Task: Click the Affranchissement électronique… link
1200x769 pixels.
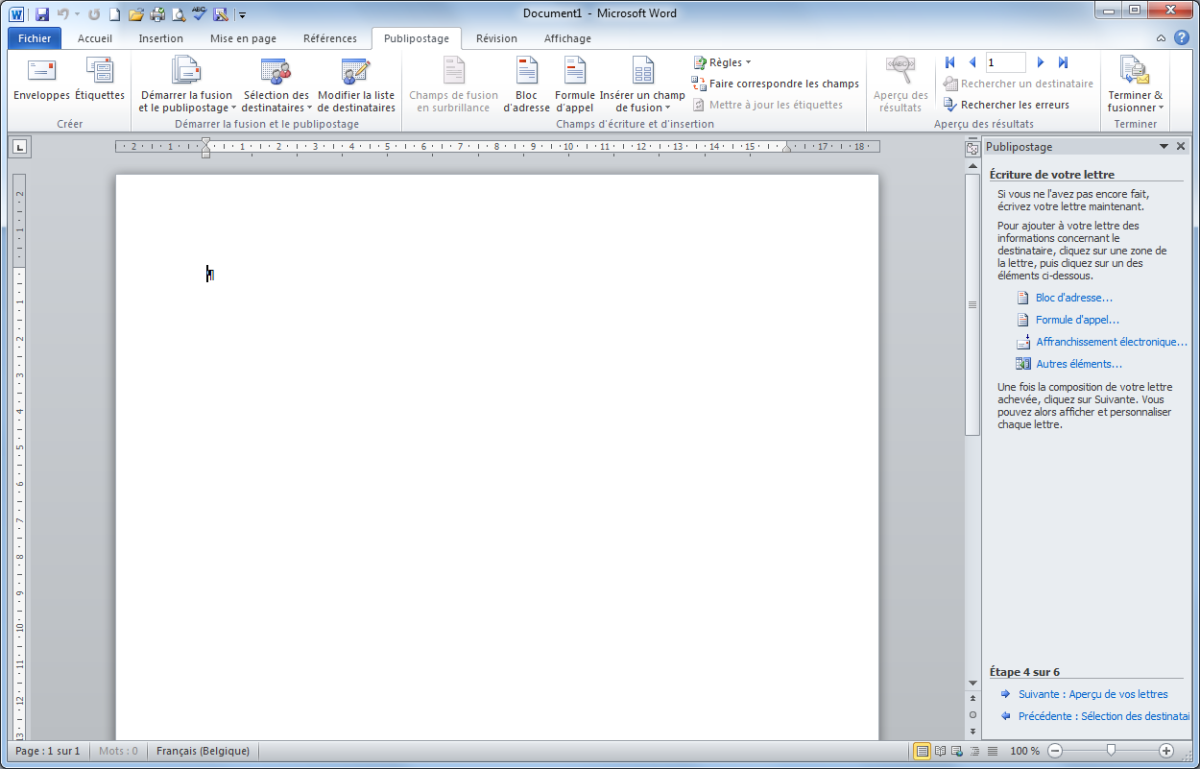Action: point(1112,342)
